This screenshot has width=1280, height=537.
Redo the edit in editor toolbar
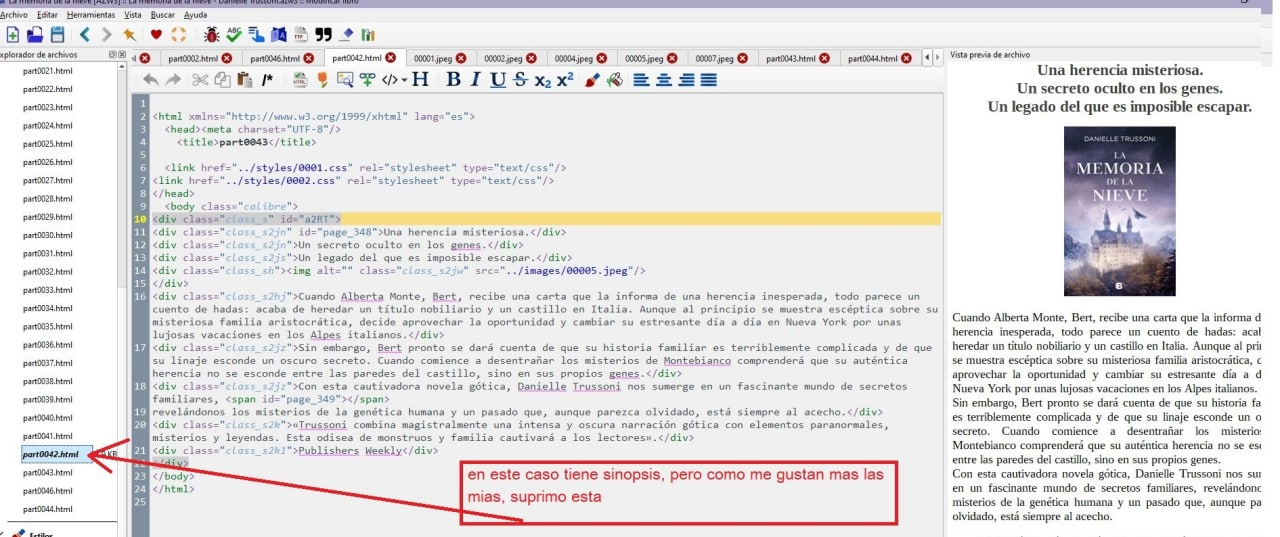(x=173, y=80)
